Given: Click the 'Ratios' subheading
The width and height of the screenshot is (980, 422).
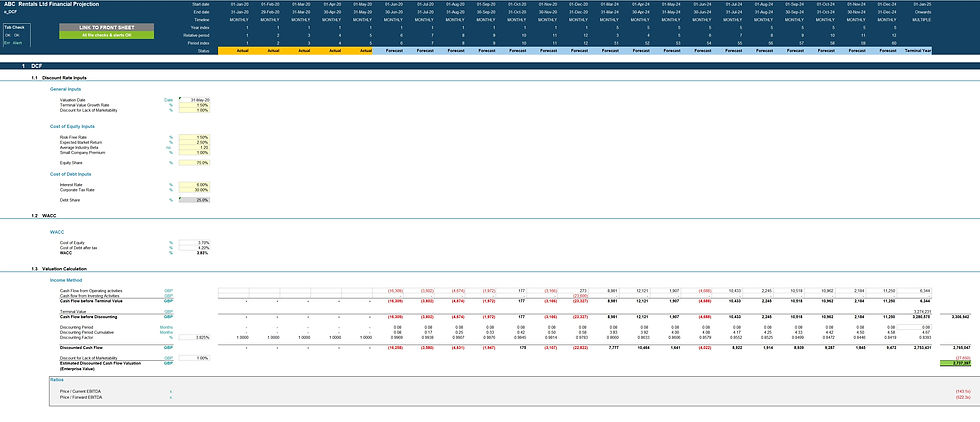Looking at the screenshot, I should coord(58,379).
